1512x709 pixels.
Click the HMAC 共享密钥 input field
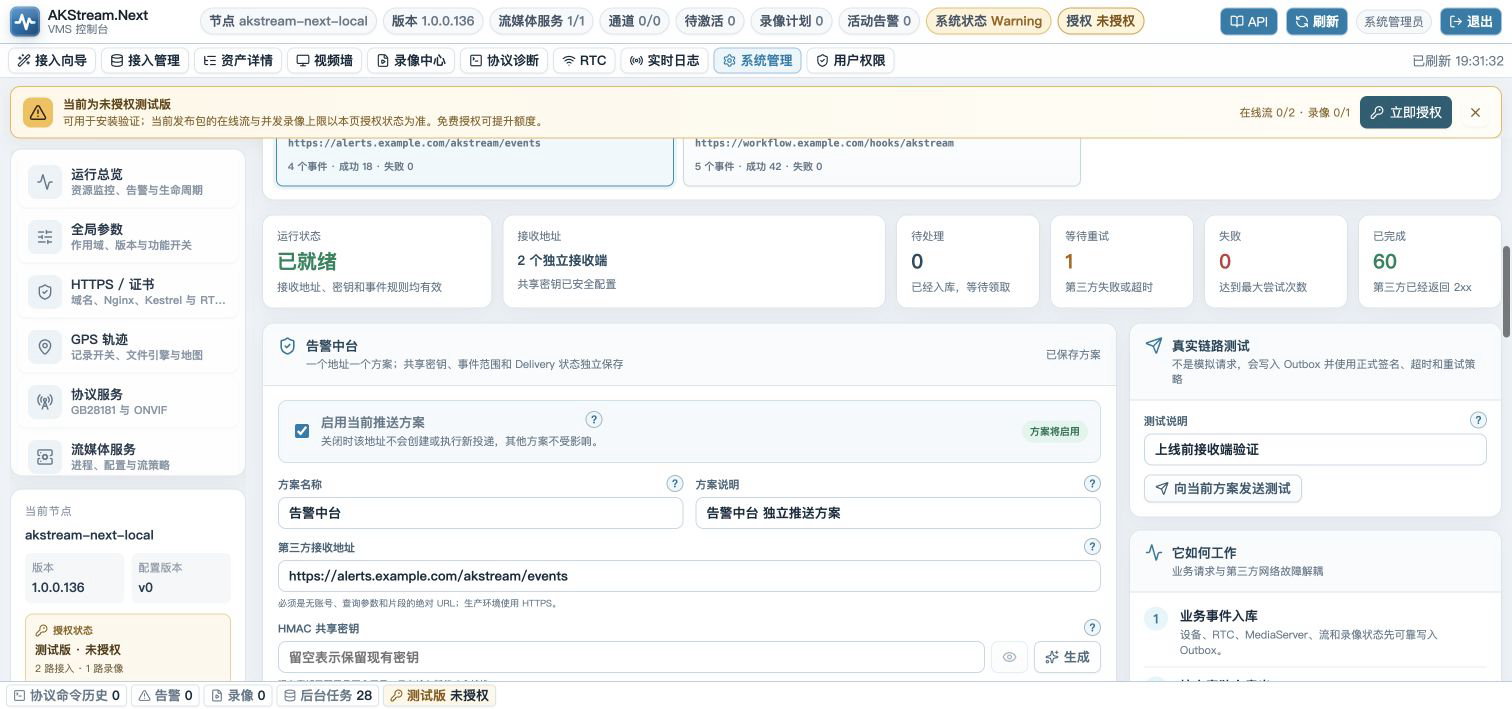pyautogui.click(x=631, y=657)
